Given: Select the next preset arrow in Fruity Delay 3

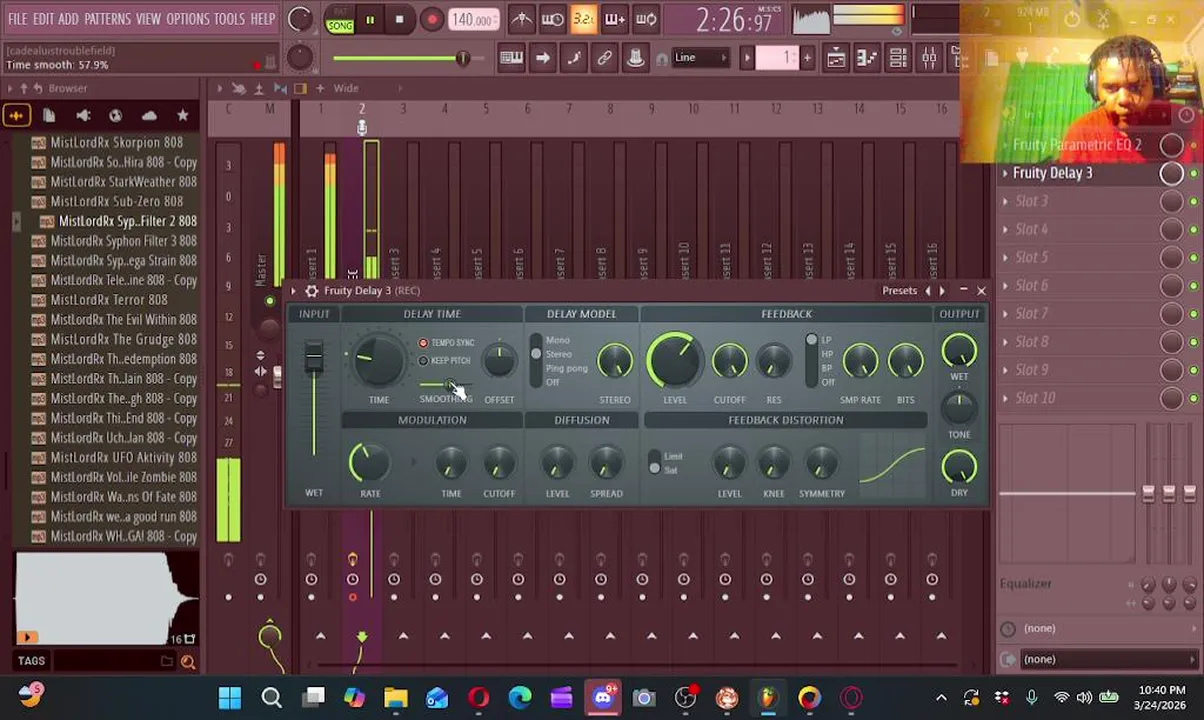Looking at the screenshot, I should coord(941,291).
